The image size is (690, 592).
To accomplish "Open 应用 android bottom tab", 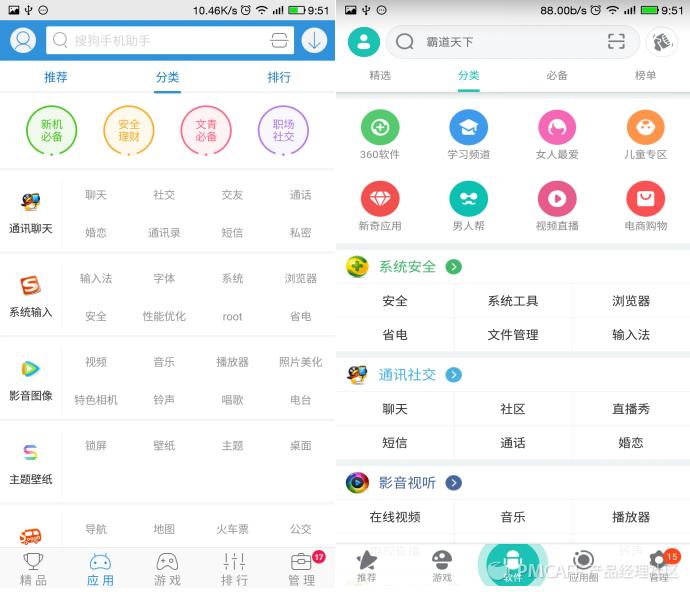I will (x=100, y=570).
